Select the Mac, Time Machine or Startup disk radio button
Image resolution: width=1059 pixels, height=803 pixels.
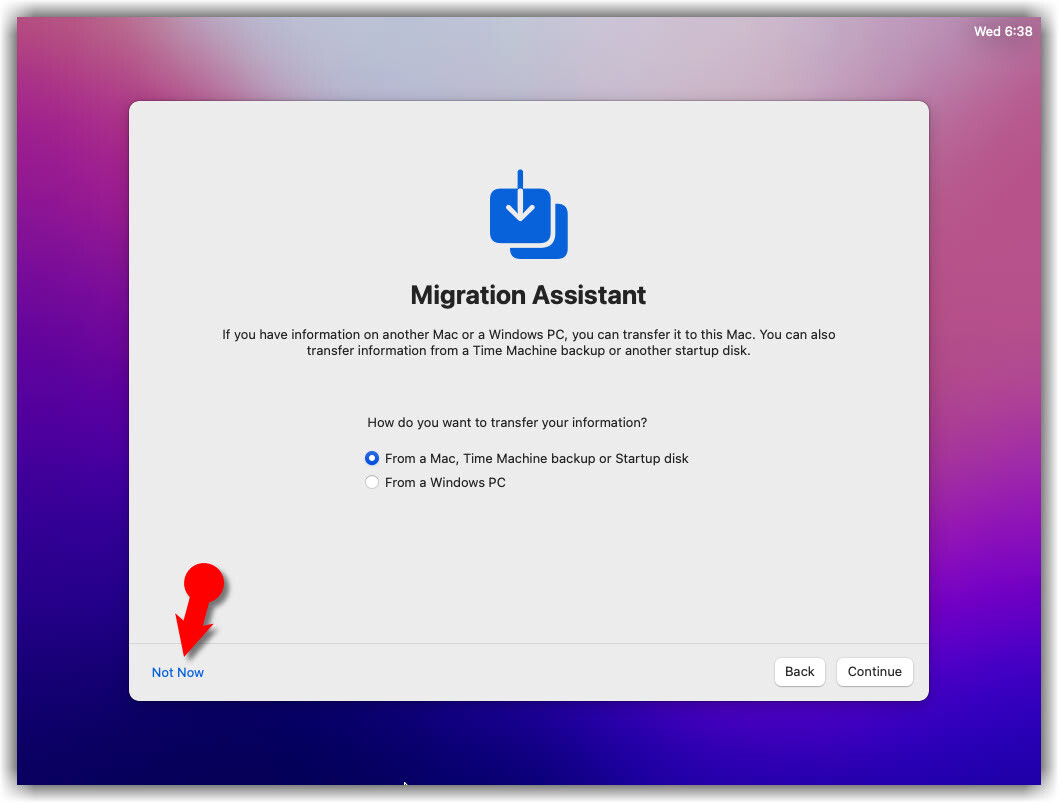(372, 459)
